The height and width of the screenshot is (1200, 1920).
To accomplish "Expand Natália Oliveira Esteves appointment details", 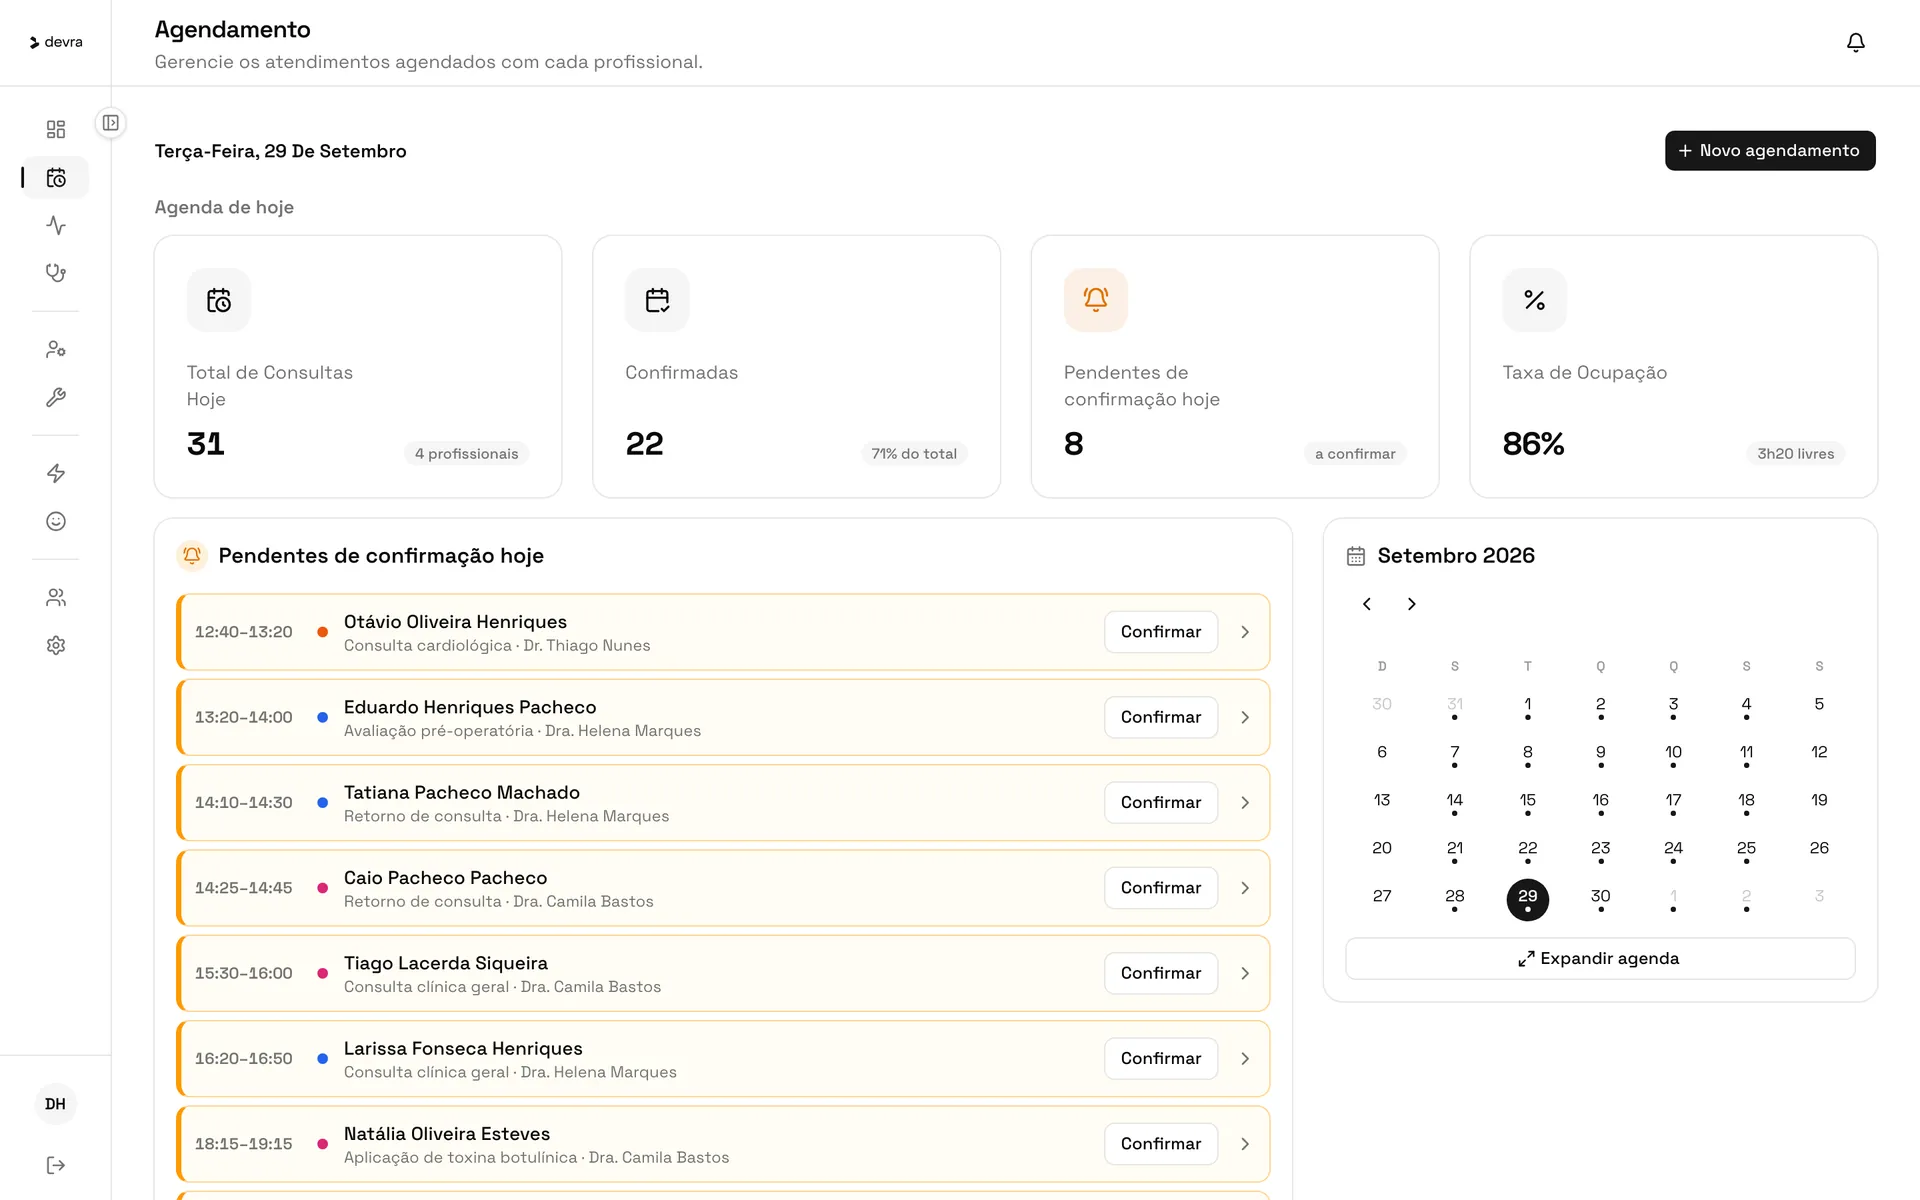I will coord(1245,1144).
